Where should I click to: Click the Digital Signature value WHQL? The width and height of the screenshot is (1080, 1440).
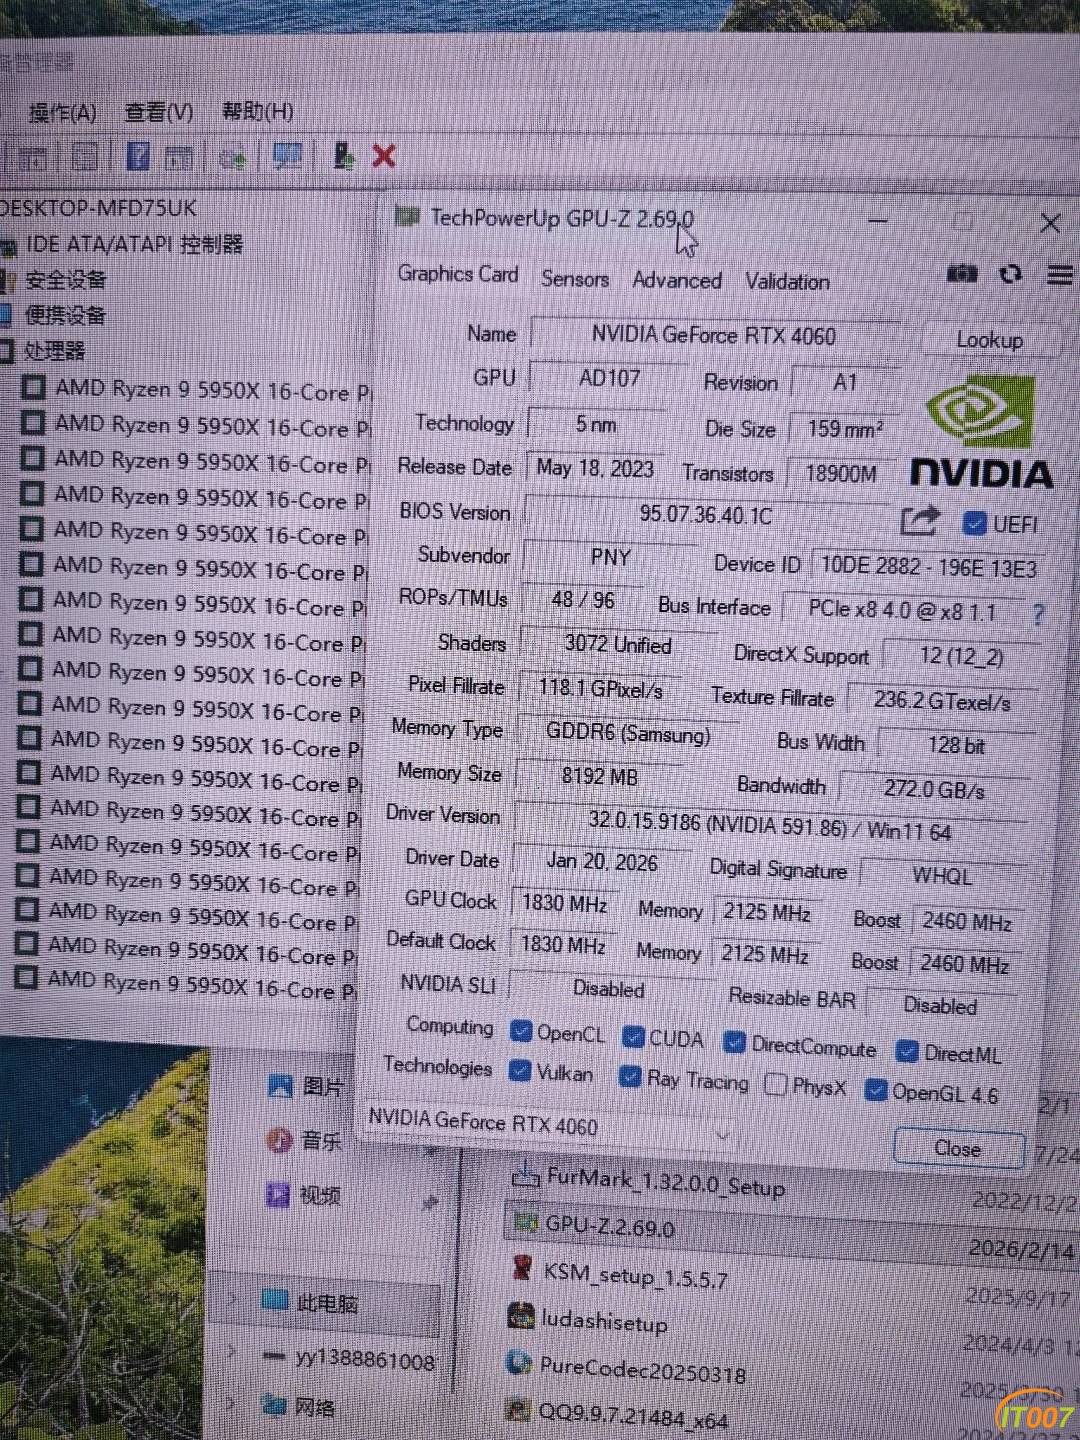click(942, 876)
